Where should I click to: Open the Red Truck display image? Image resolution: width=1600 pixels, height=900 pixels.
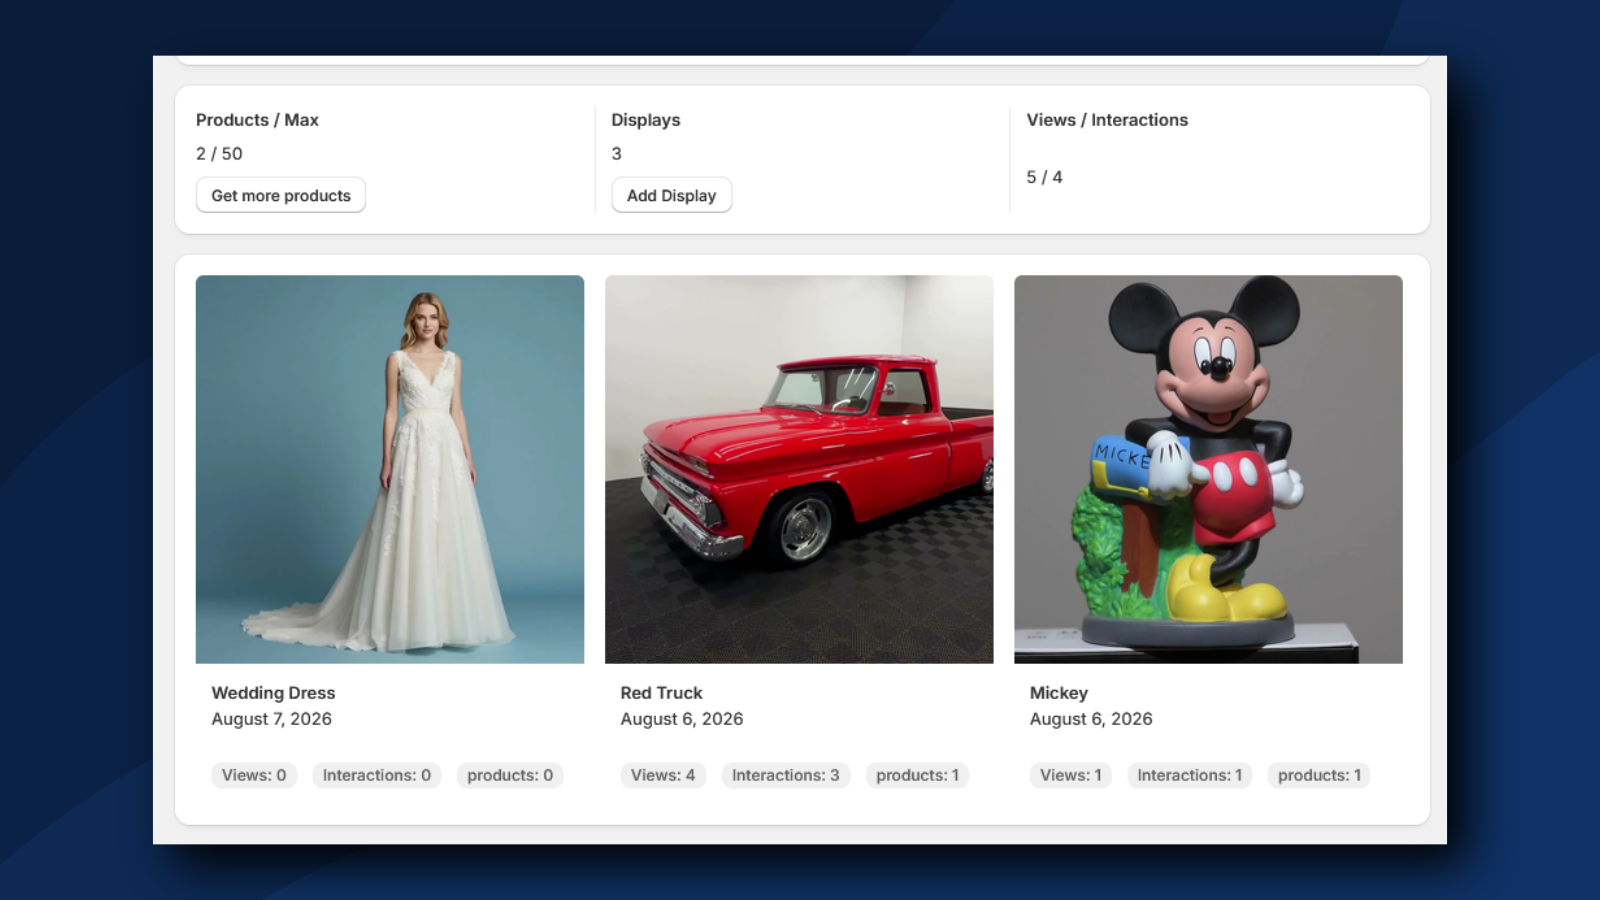(799, 469)
